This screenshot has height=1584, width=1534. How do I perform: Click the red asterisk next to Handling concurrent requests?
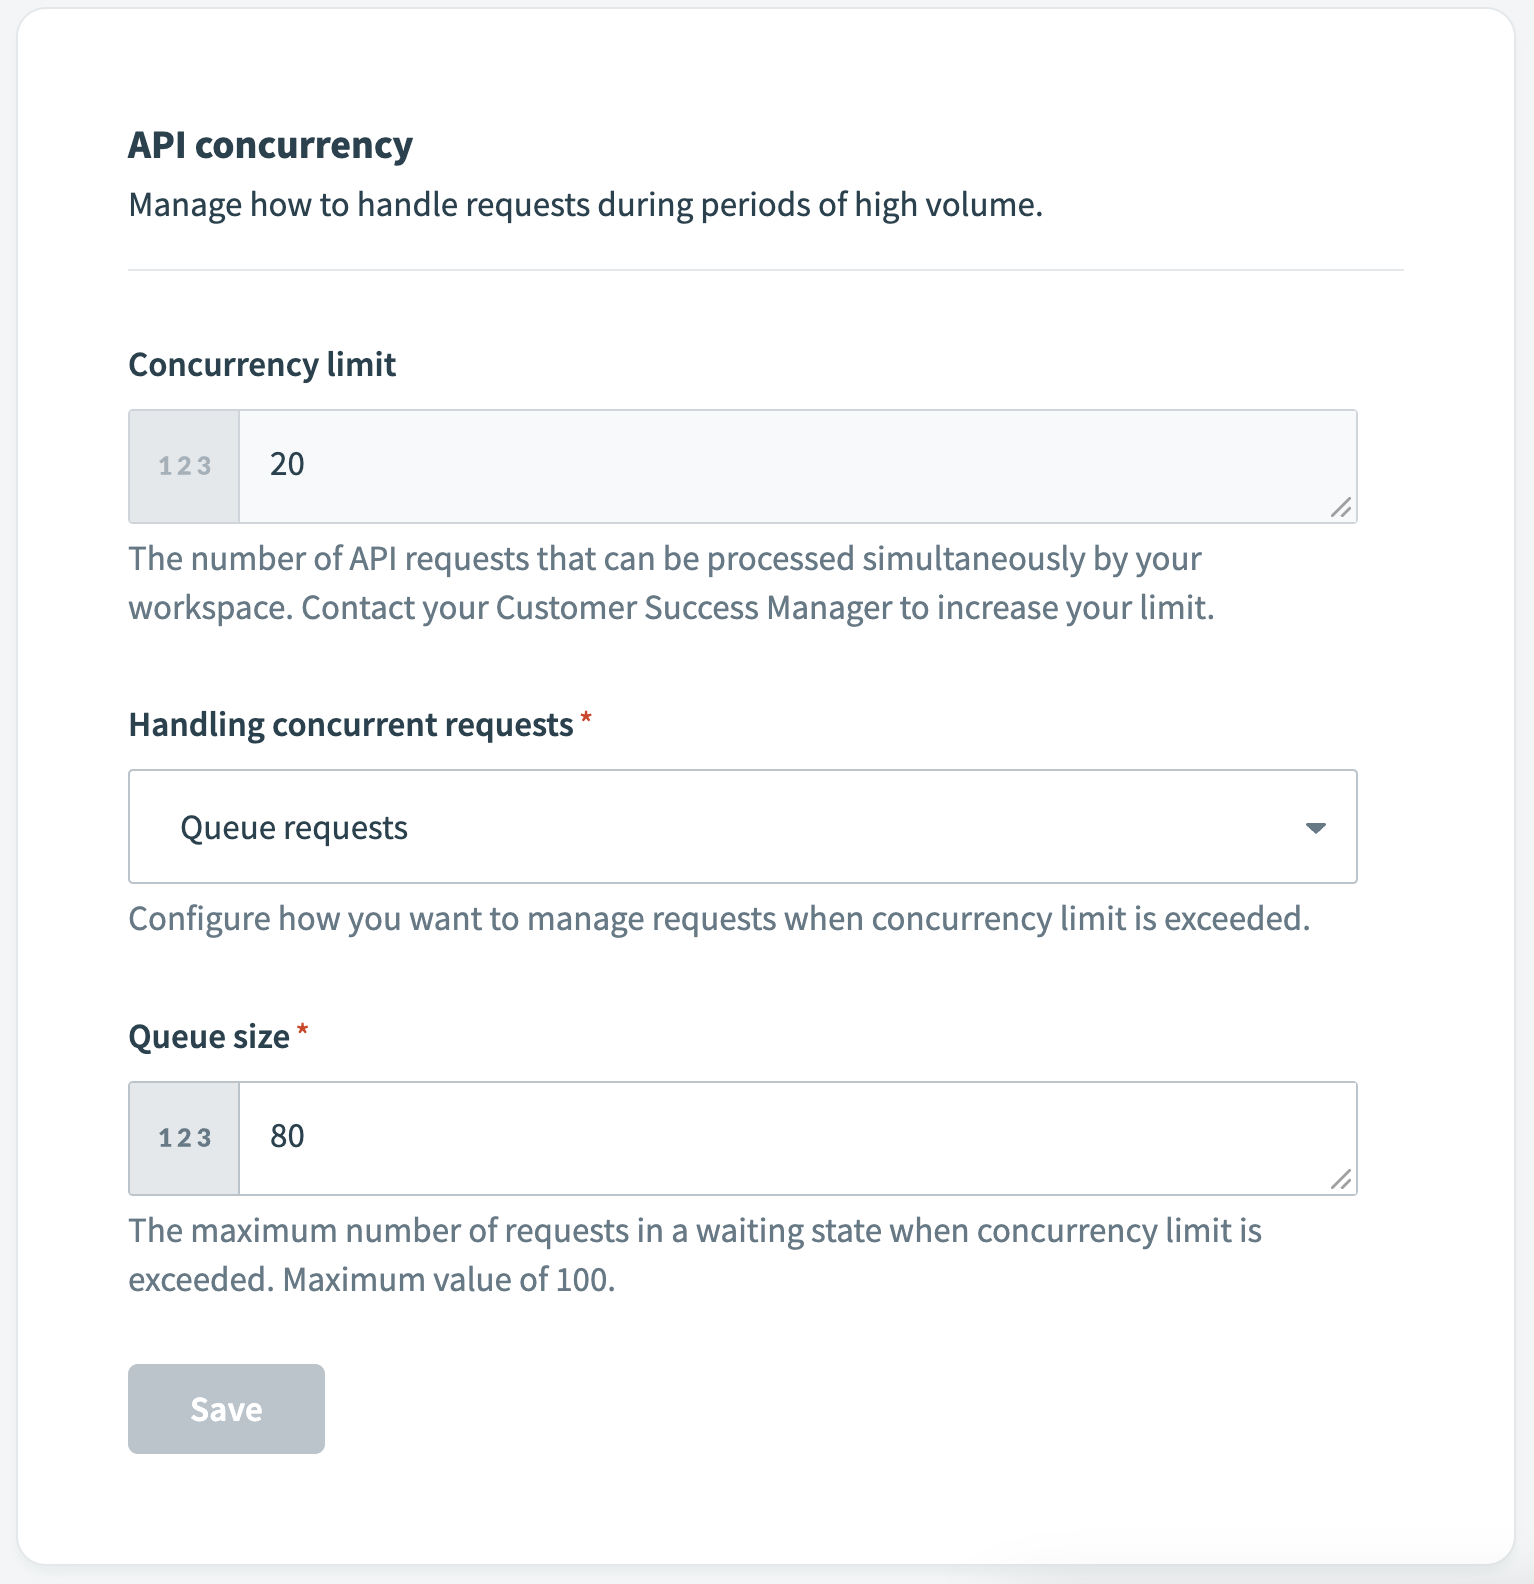point(585,718)
